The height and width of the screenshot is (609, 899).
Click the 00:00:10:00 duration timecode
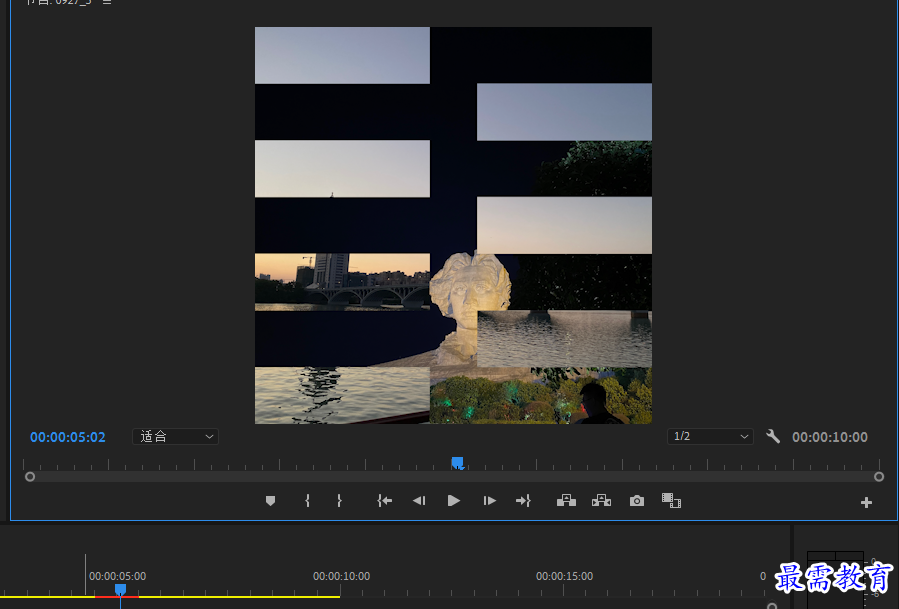pos(830,437)
